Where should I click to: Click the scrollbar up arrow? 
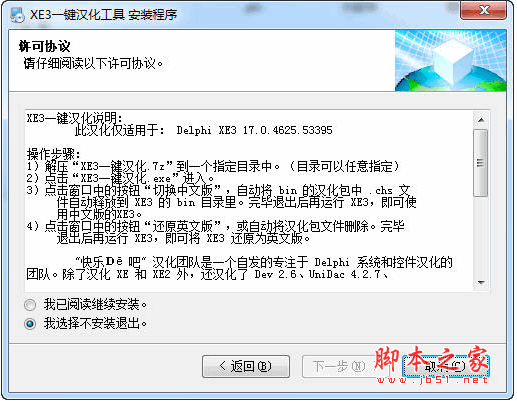pos(481,120)
